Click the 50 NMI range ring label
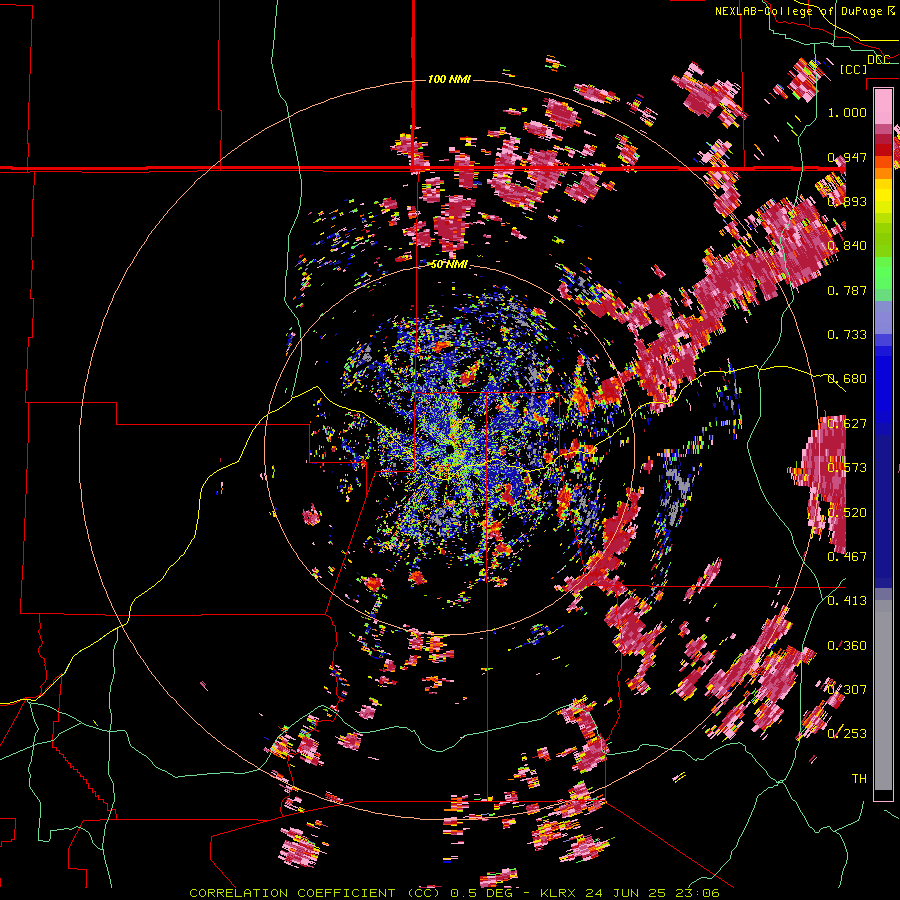Screen dimensions: 900x900 [x=449, y=265]
